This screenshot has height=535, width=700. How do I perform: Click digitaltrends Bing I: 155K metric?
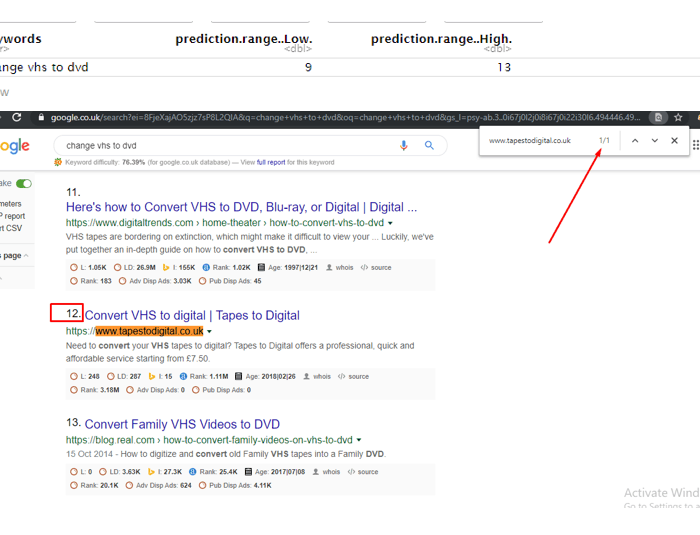point(179,268)
